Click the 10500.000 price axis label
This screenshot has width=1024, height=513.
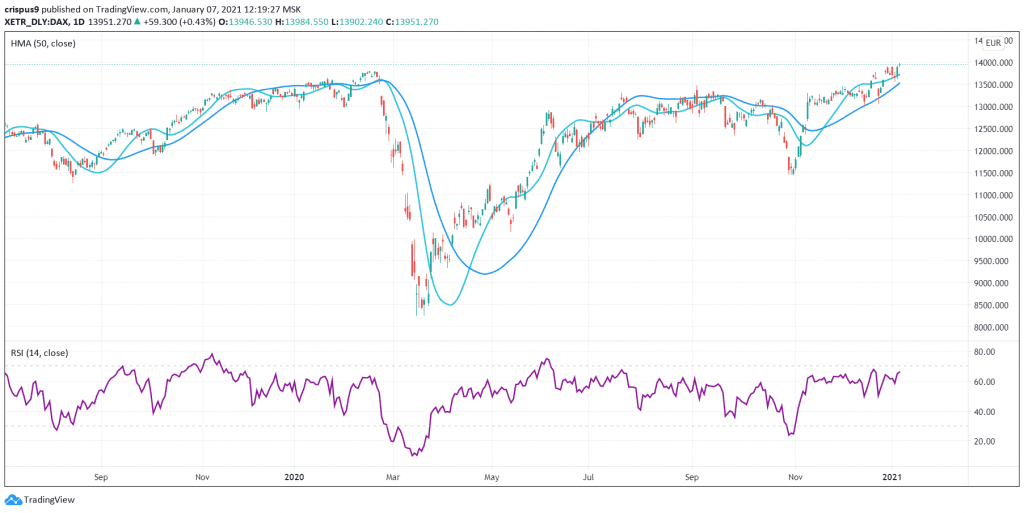click(995, 217)
